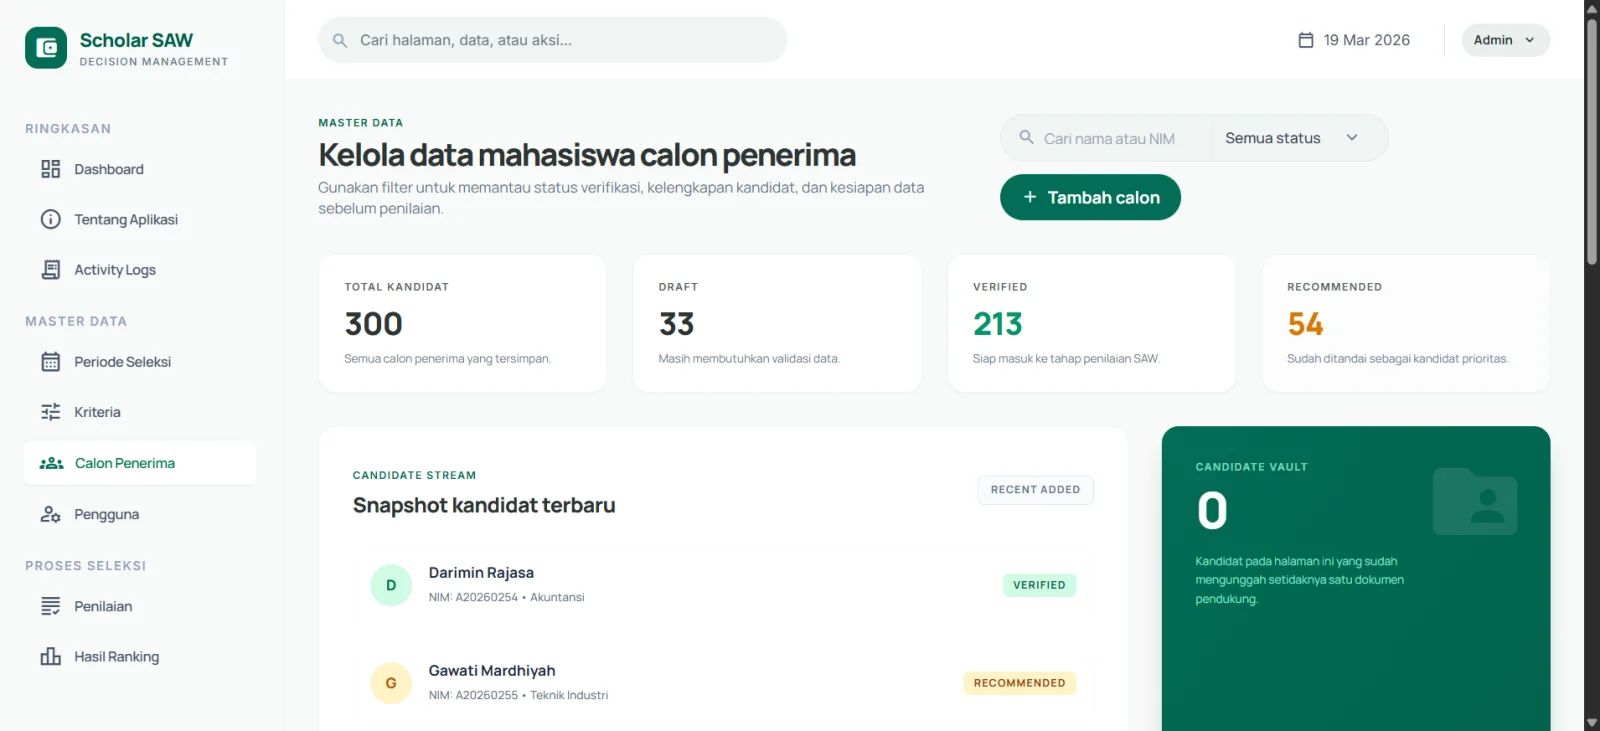
Task: Click the Periode Seleksi calendar icon
Action: tap(50, 362)
